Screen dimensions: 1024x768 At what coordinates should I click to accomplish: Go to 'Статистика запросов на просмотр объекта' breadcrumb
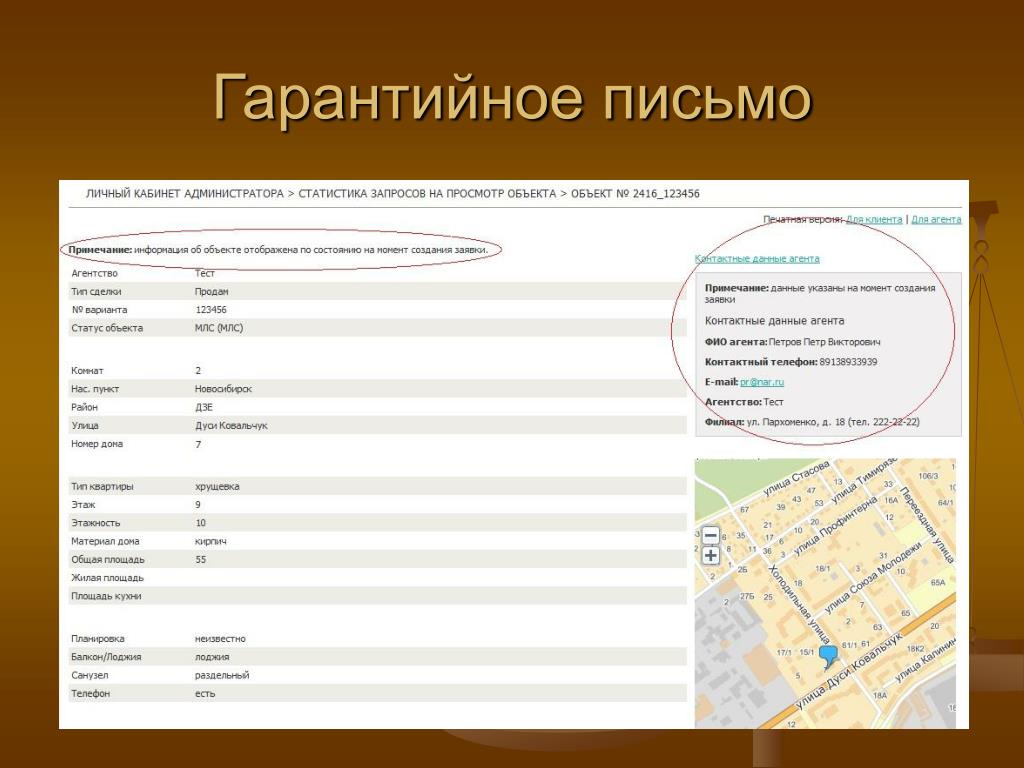click(x=427, y=194)
